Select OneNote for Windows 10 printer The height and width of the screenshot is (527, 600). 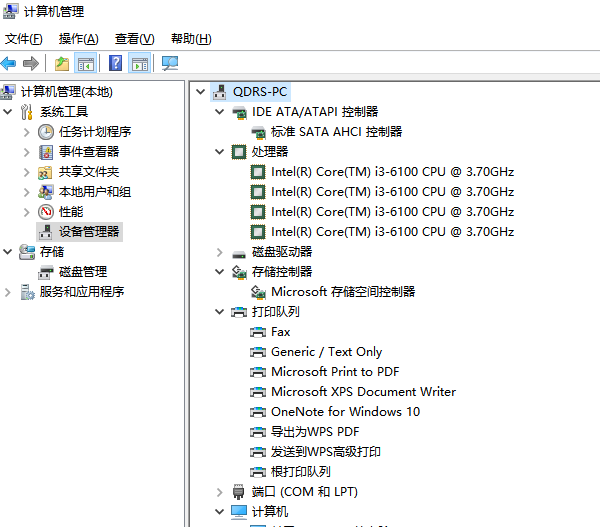pos(345,411)
